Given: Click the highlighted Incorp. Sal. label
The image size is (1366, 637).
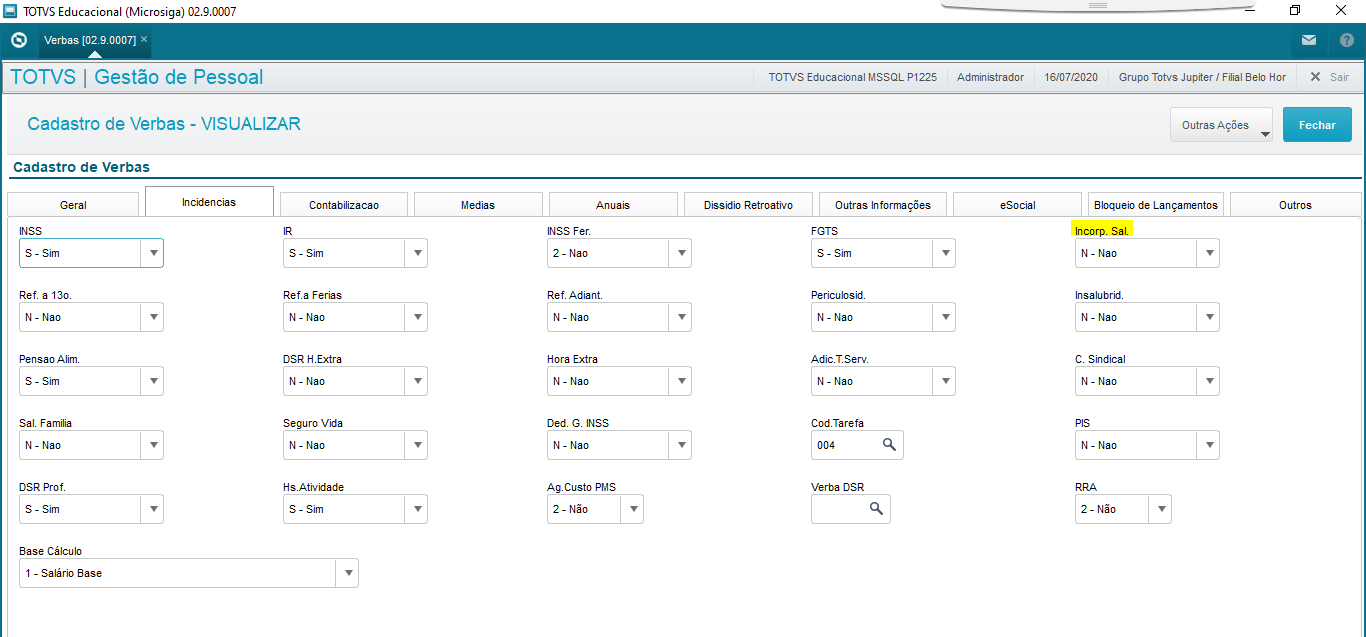Looking at the screenshot, I should tap(1103, 230).
